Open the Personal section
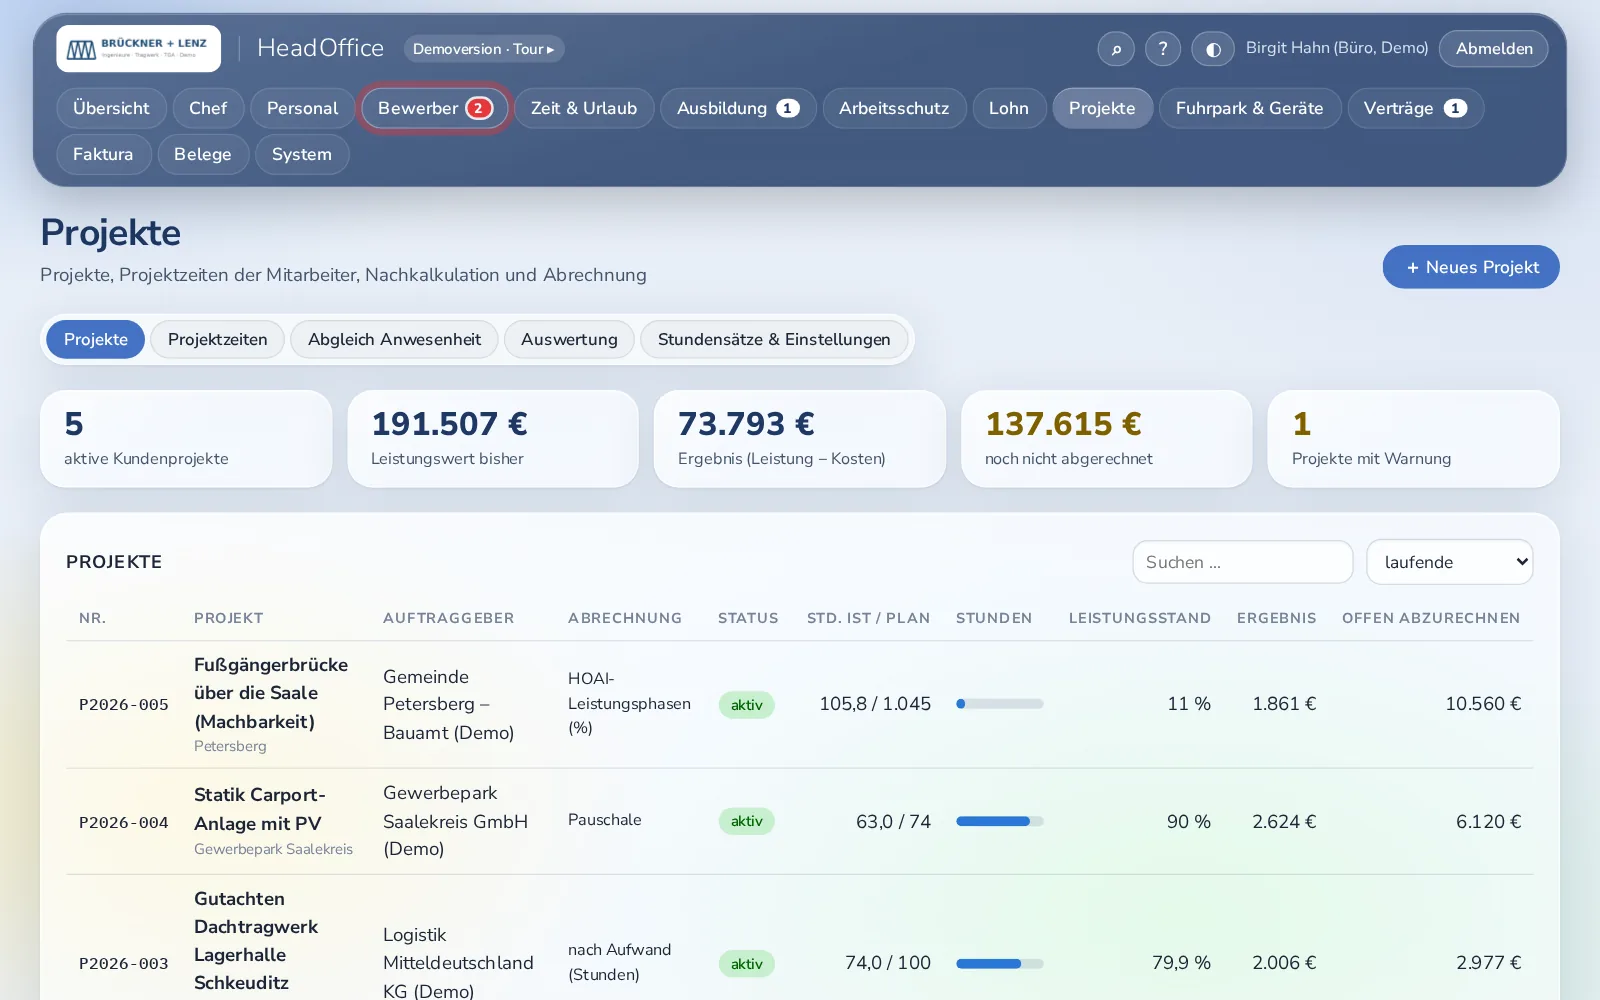Screen dimensions: 1600x1000 (x=302, y=108)
